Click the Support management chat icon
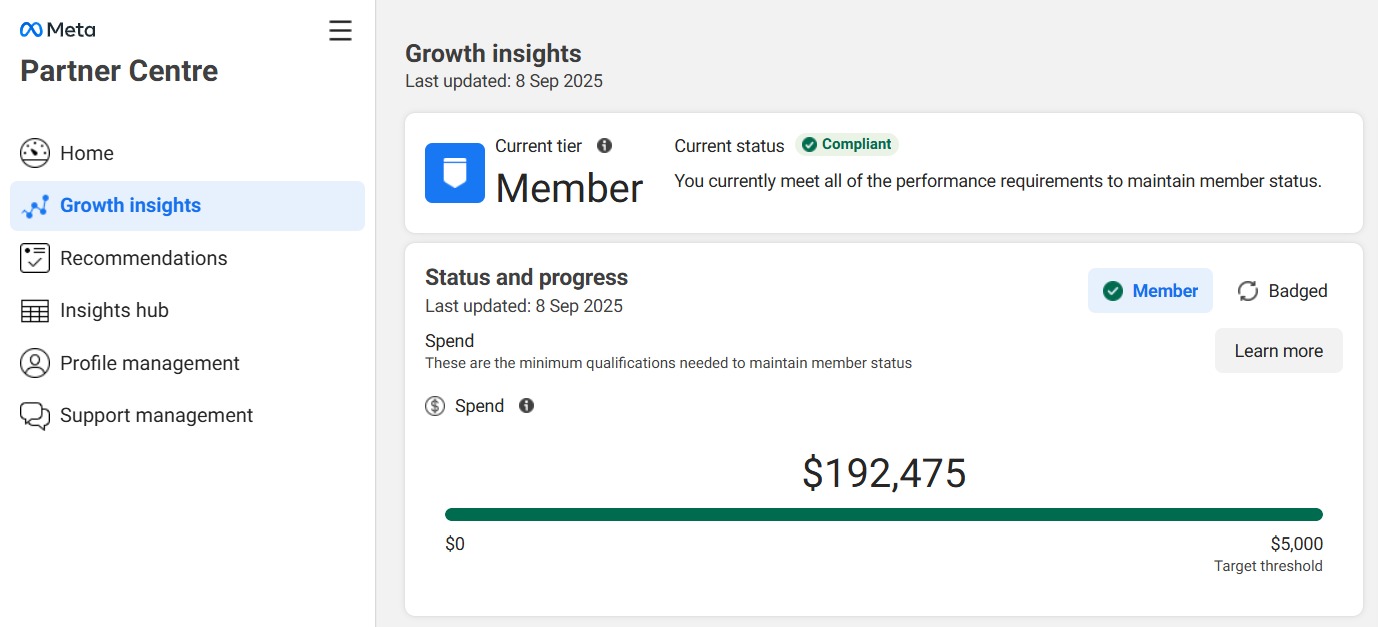 (x=35, y=416)
